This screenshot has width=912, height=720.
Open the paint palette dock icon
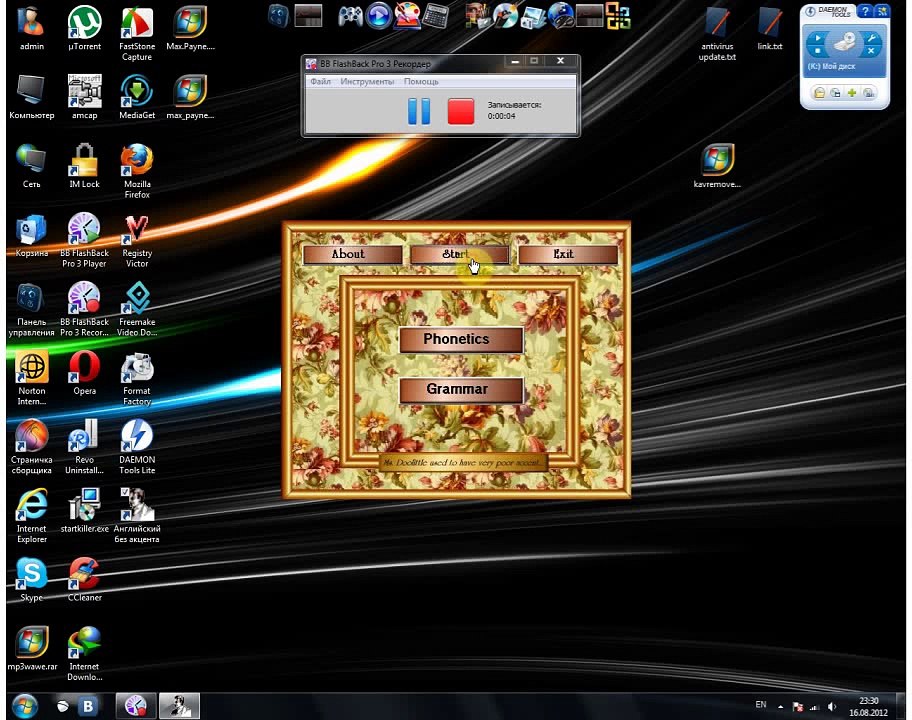point(407,16)
